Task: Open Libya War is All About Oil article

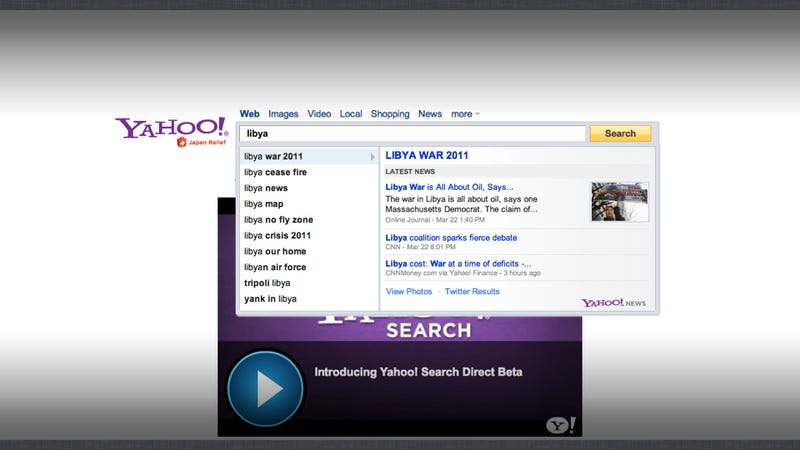Action: point(449,187)
